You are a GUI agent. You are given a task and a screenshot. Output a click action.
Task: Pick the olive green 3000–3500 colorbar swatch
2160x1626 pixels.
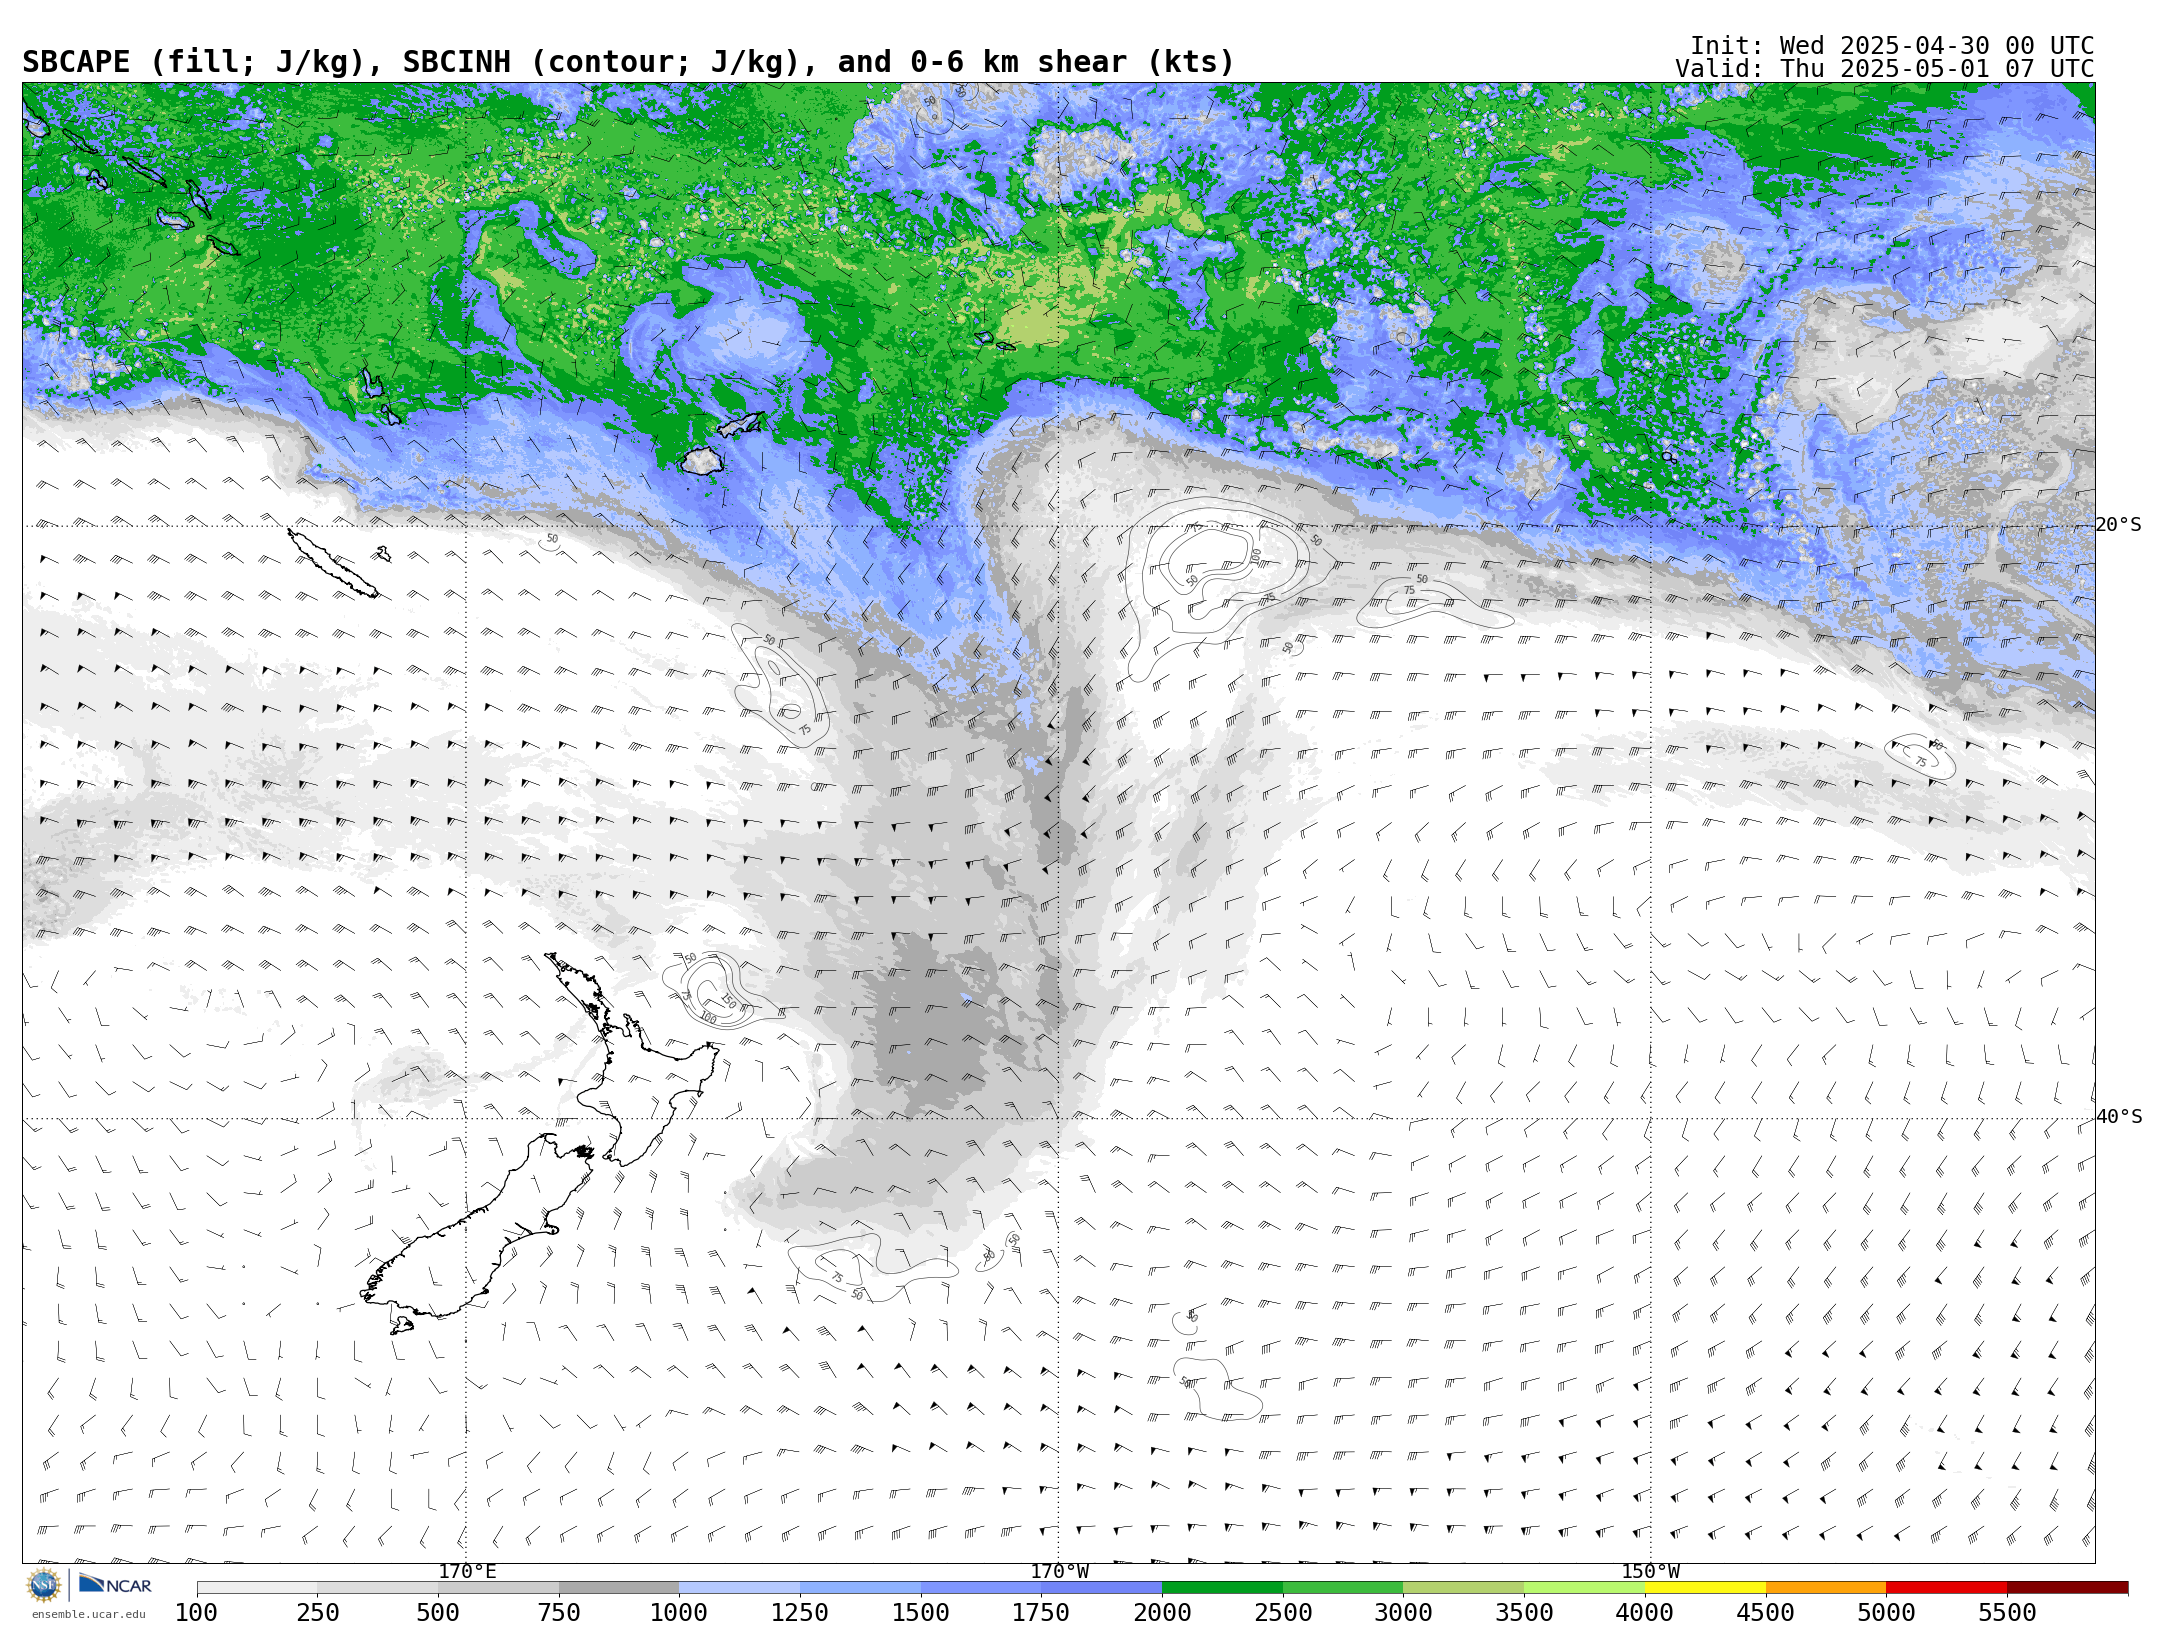1464,1588
